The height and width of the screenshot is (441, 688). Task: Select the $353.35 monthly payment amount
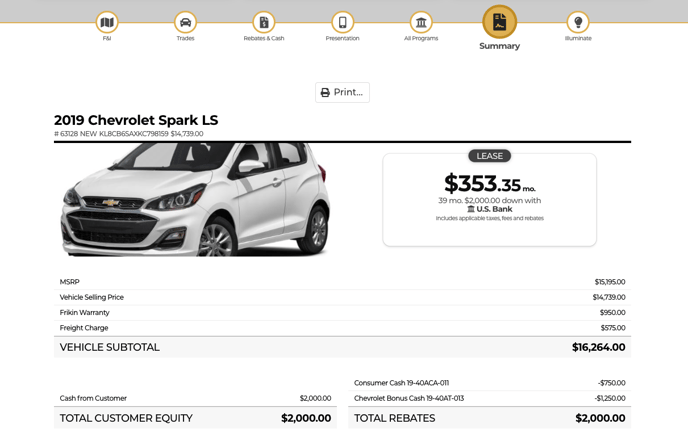489,183
